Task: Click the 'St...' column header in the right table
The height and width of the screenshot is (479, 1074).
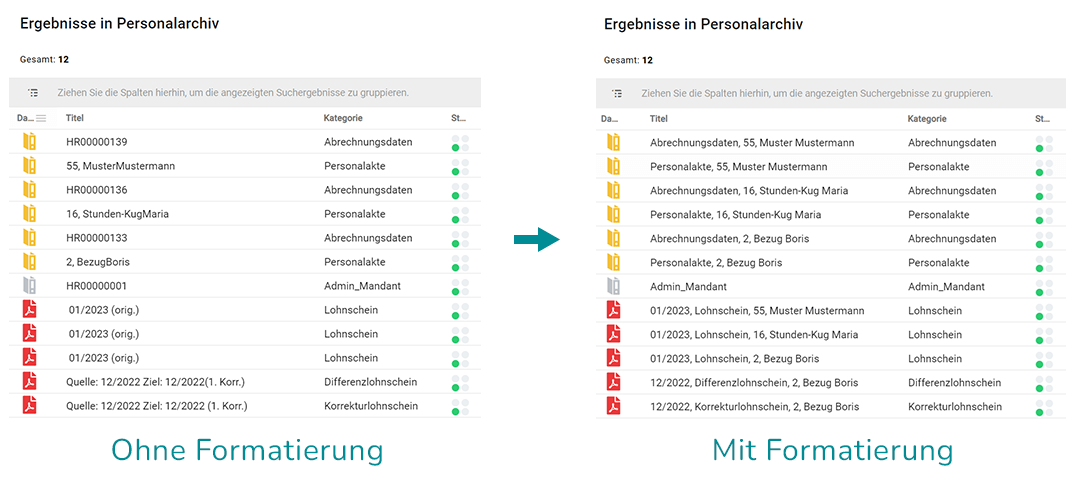Action: tap(1043, 119)
